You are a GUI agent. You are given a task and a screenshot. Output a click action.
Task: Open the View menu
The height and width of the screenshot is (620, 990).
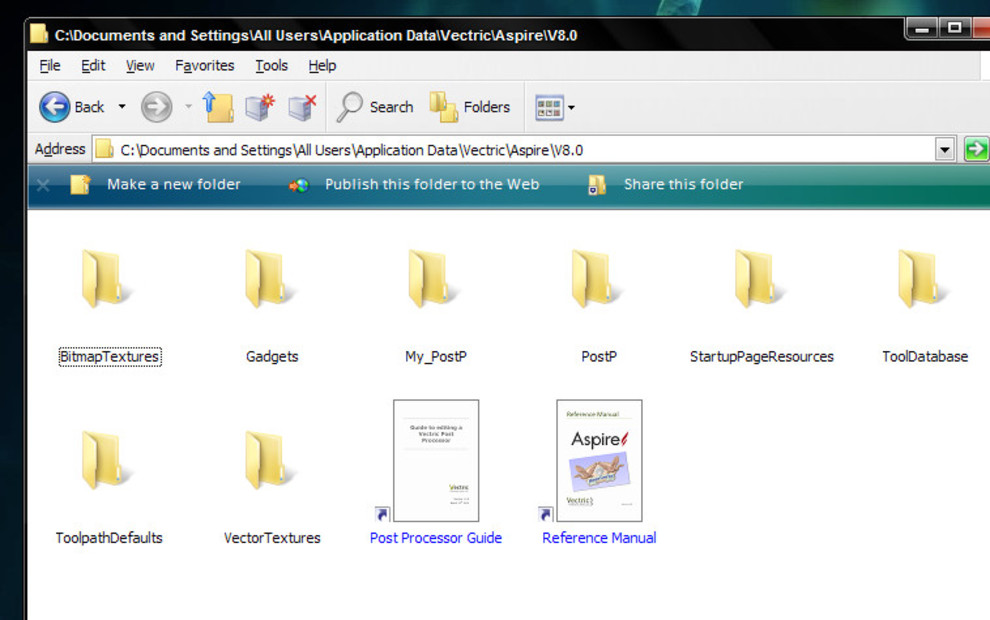(x=140, y=66)
